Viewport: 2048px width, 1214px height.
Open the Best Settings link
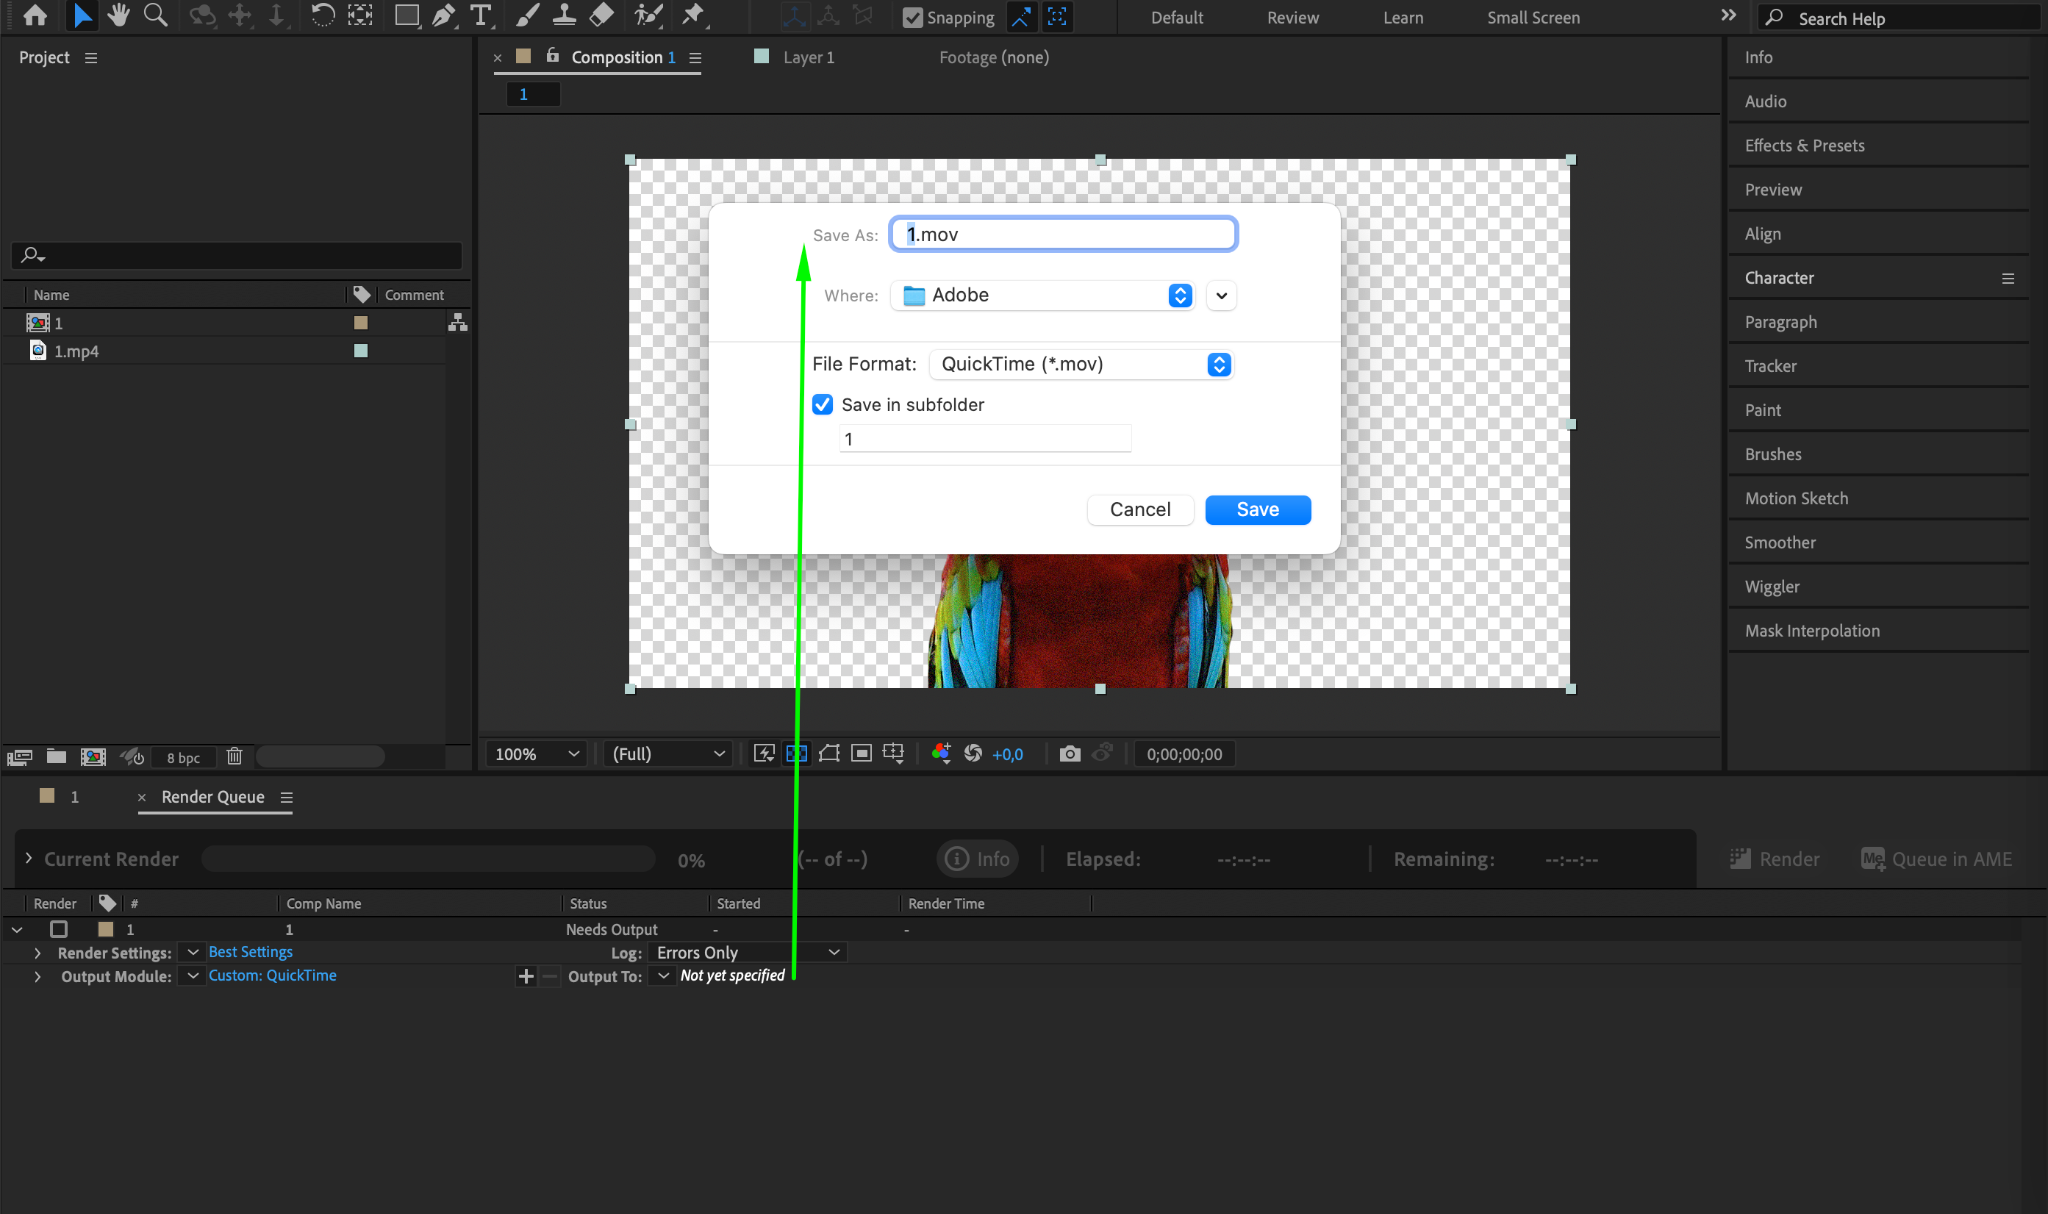[250, 952]
